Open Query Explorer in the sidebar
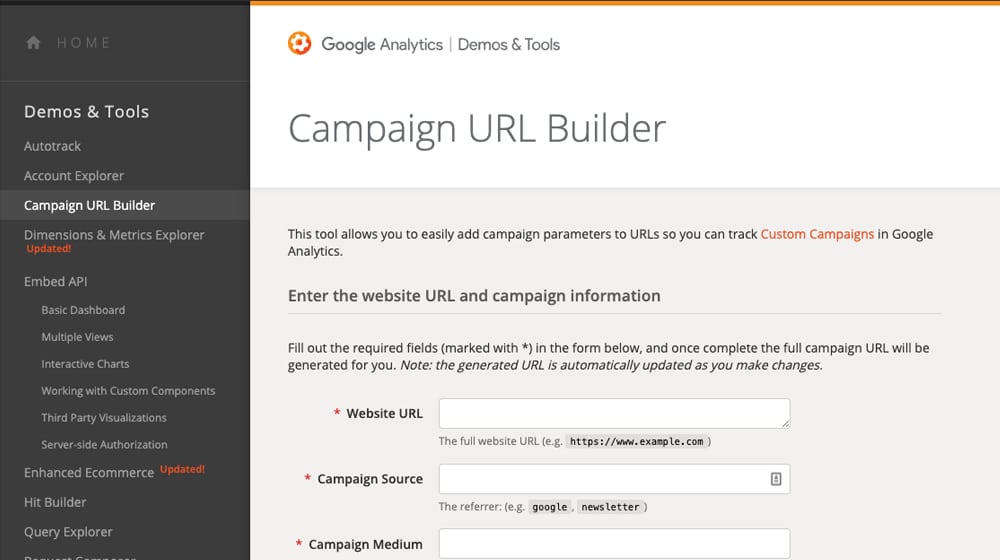The image size is (1000, 560). (68, 532)
